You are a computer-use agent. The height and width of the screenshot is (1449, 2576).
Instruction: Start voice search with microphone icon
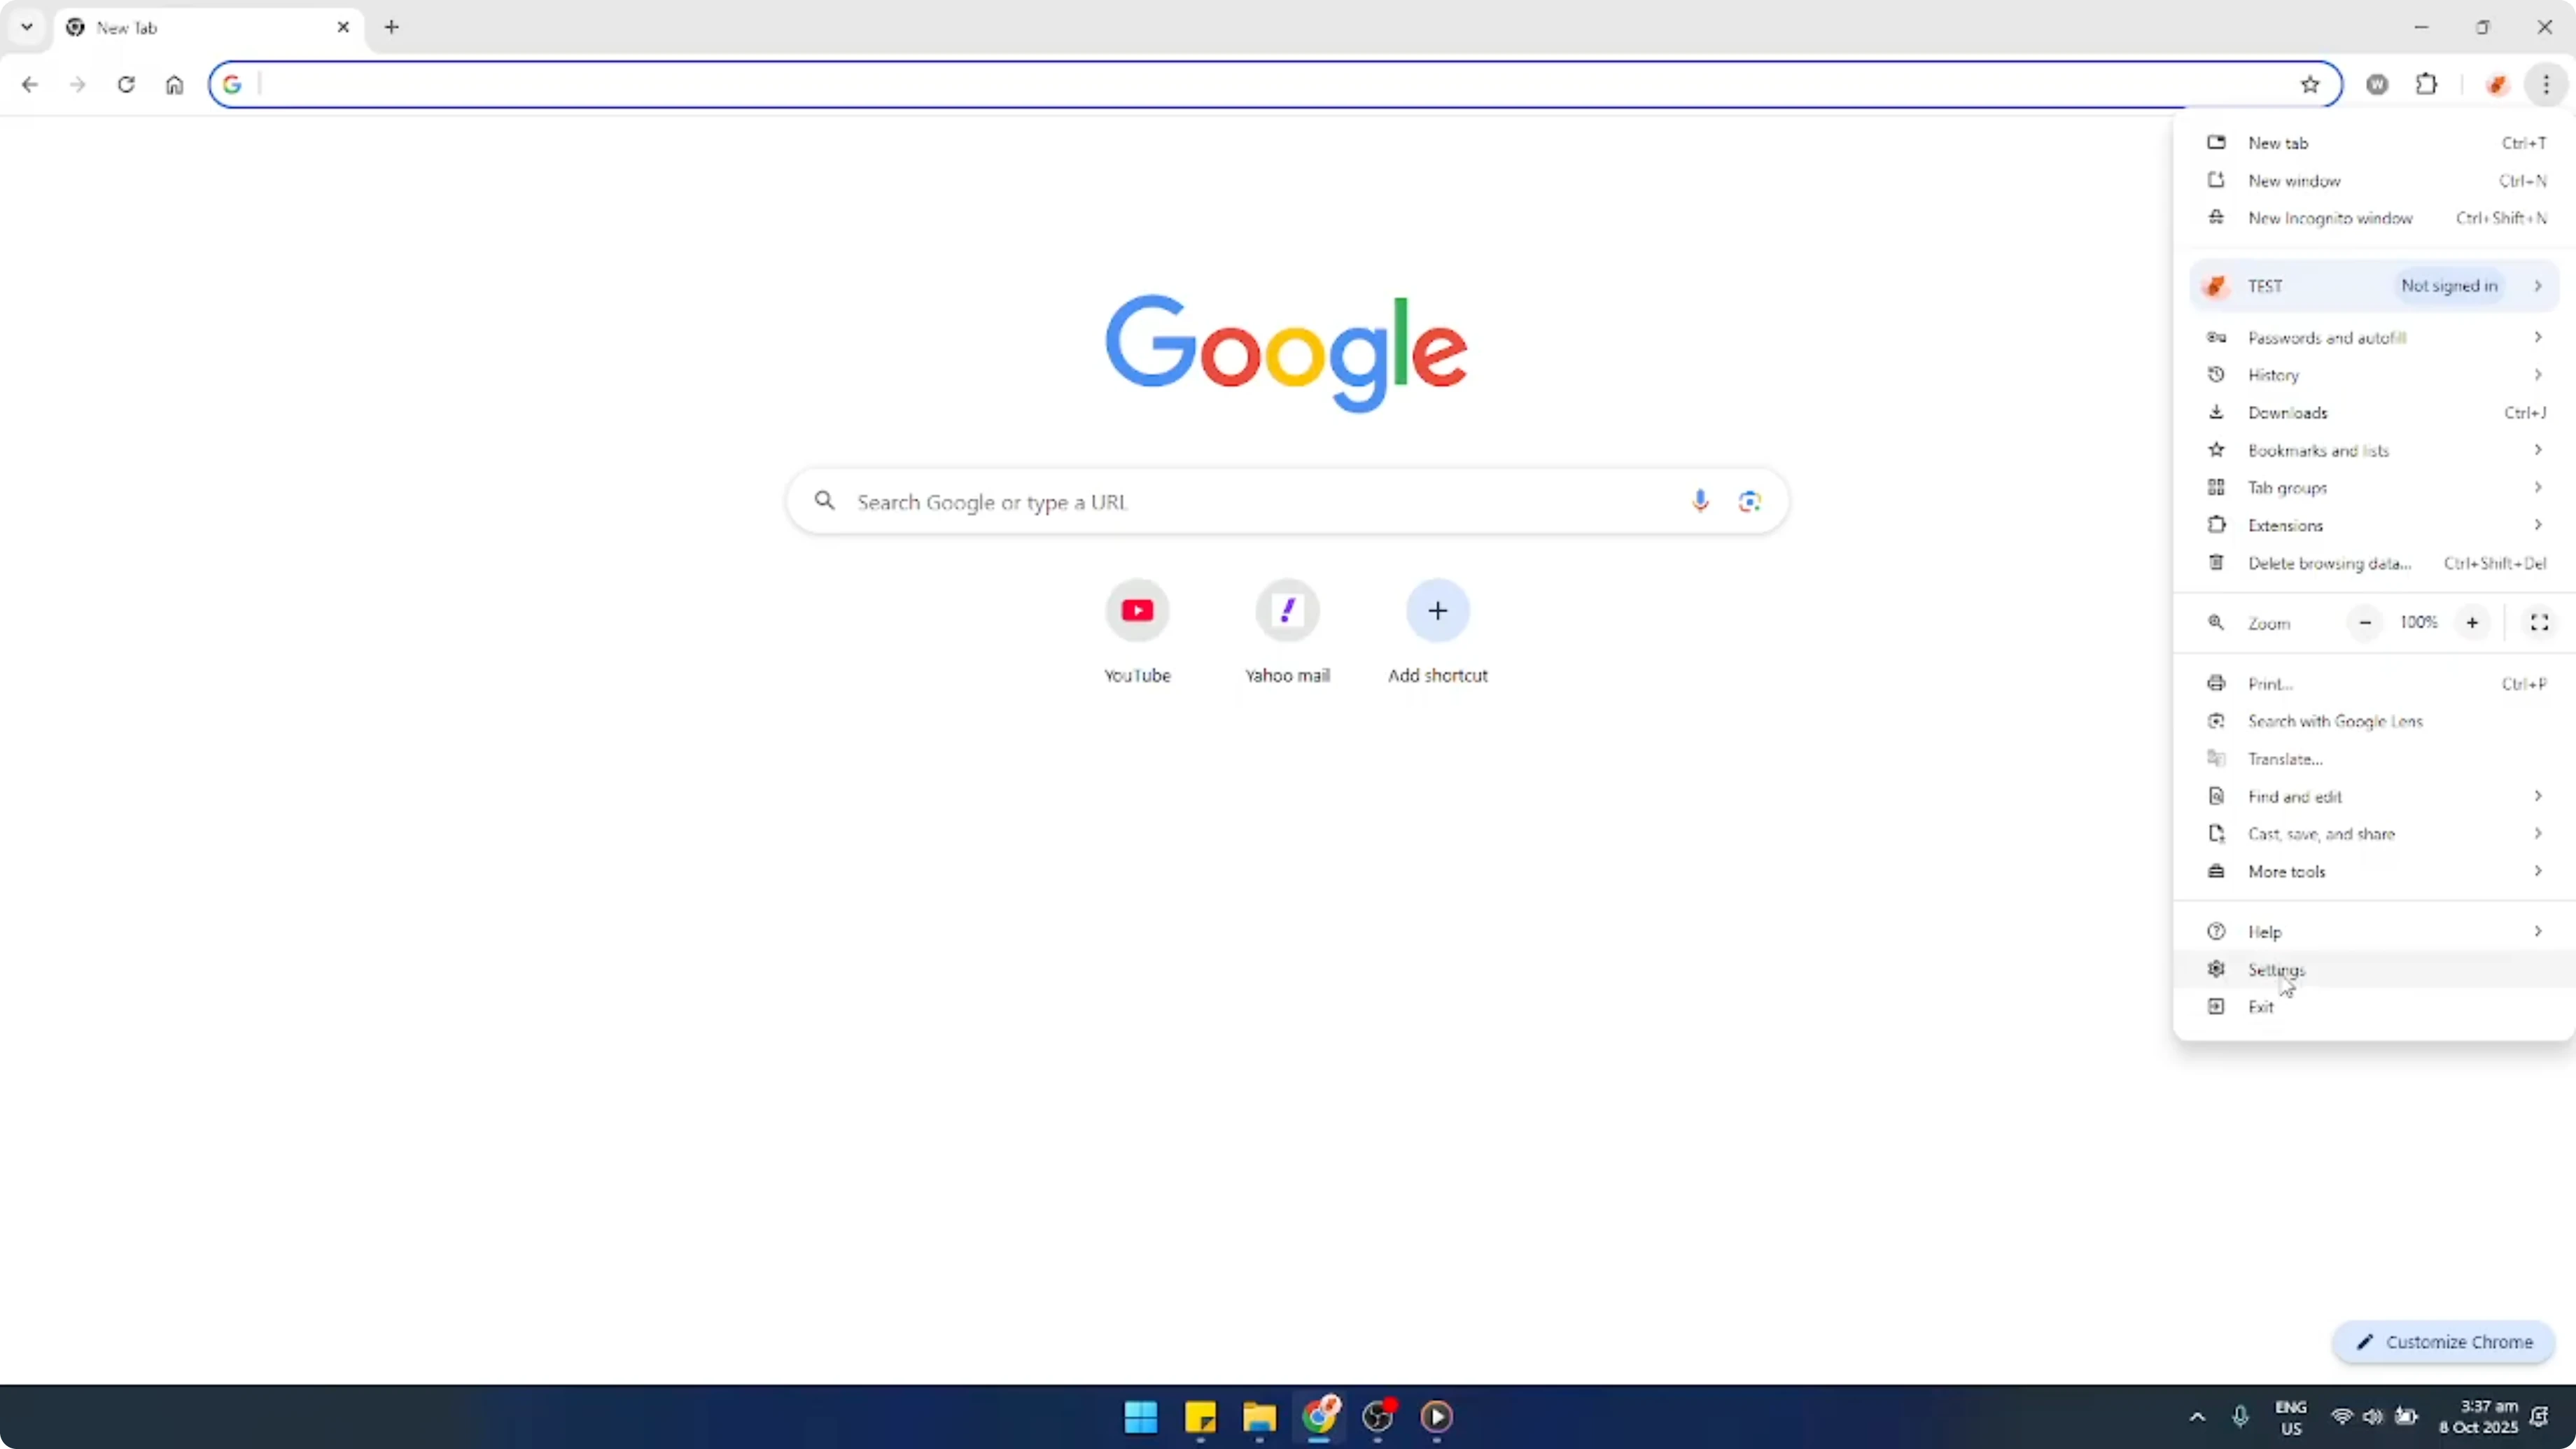click(1700, 501)
